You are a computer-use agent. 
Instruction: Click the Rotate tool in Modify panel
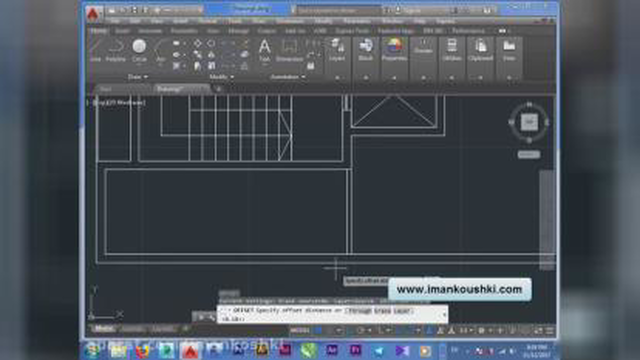(211, 43)
